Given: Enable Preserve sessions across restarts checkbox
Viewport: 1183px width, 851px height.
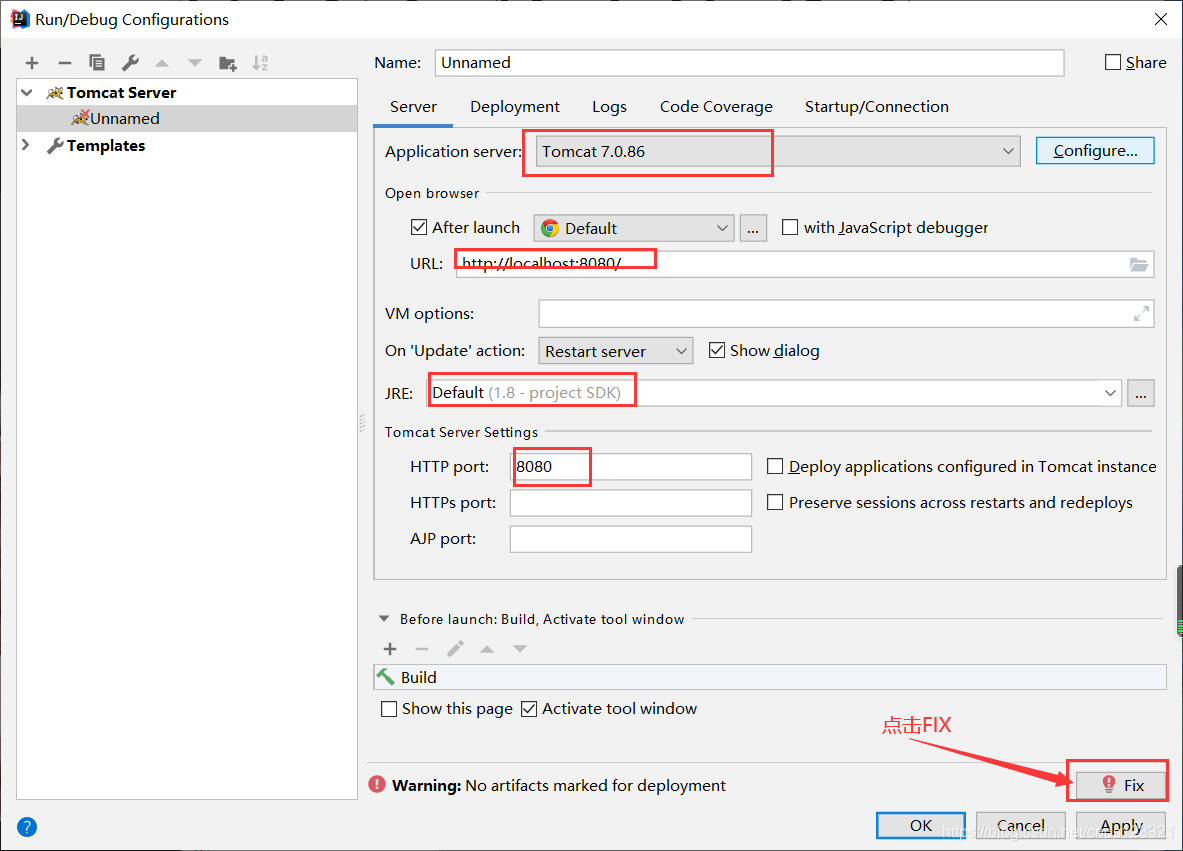Looking at the screenshot, I should [x=775, y=502].
